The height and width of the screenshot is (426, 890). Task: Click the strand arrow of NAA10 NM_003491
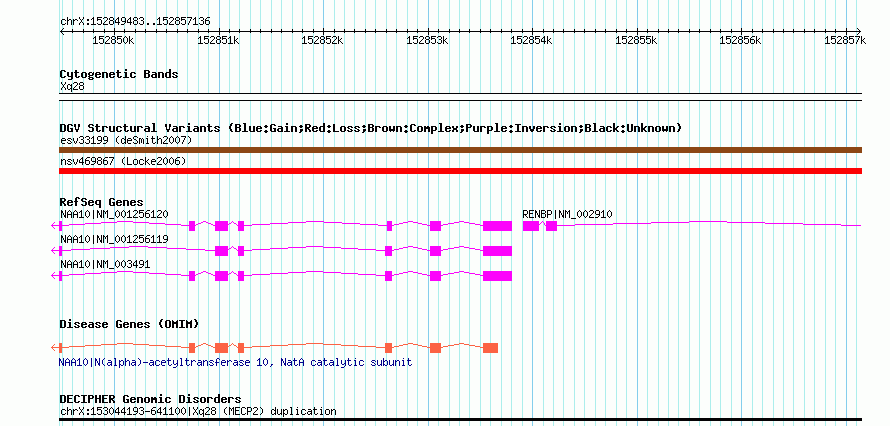(x=56, y=276)
